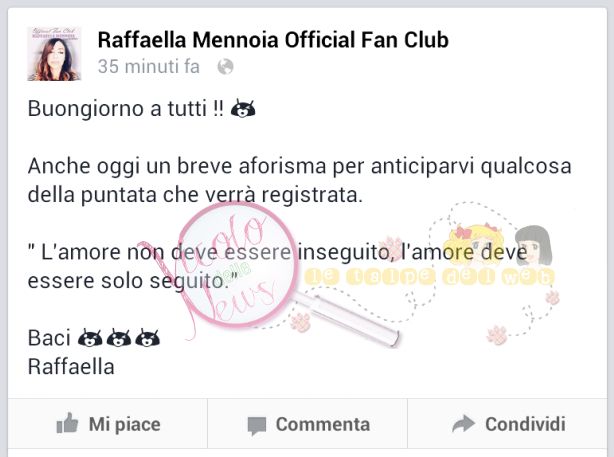
Task: Click the globe public visibility icon
Action: 226,67
